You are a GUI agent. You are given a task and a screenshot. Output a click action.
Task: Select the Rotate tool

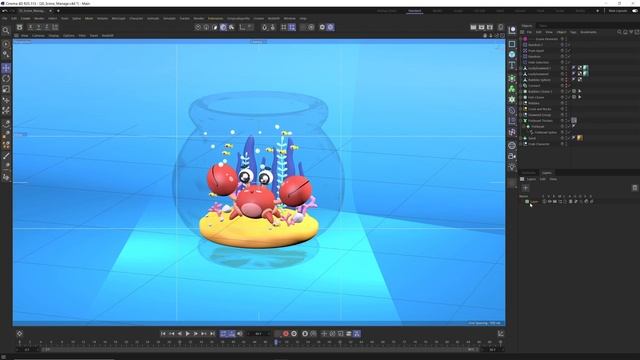(x=6, y=78)
